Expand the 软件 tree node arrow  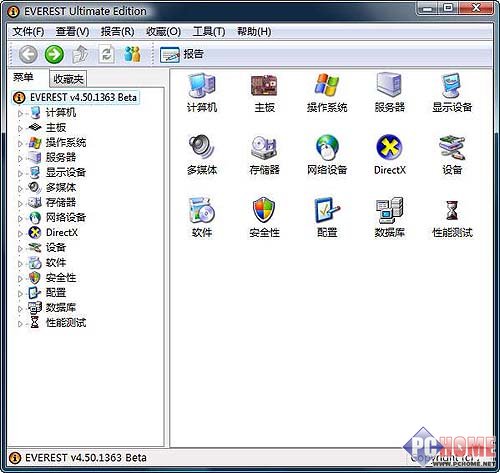coord(20,264)
